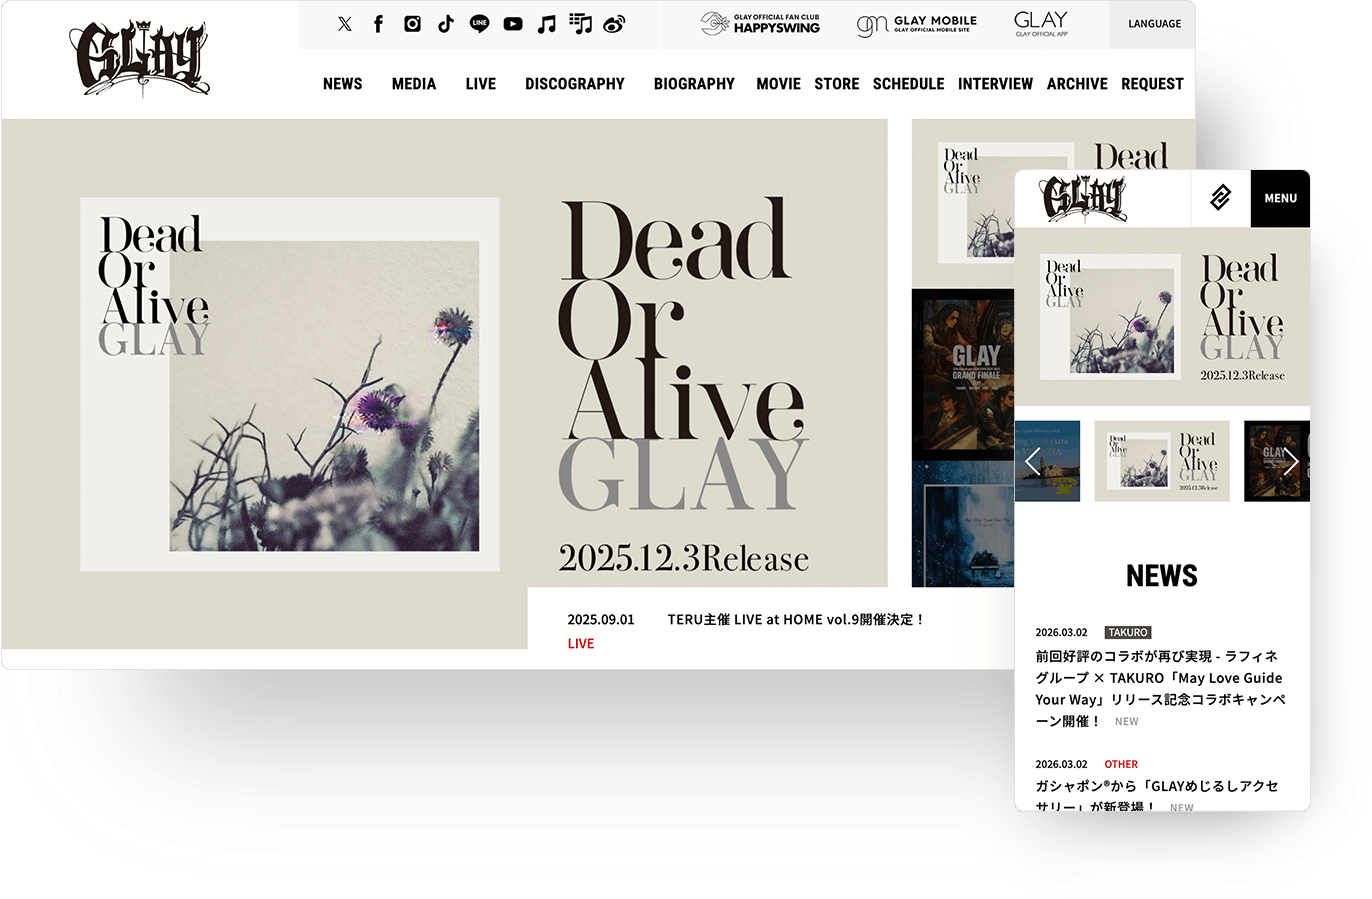
Task: Switch to the DISCOGRAPHY section
Action: pos(575,84)
